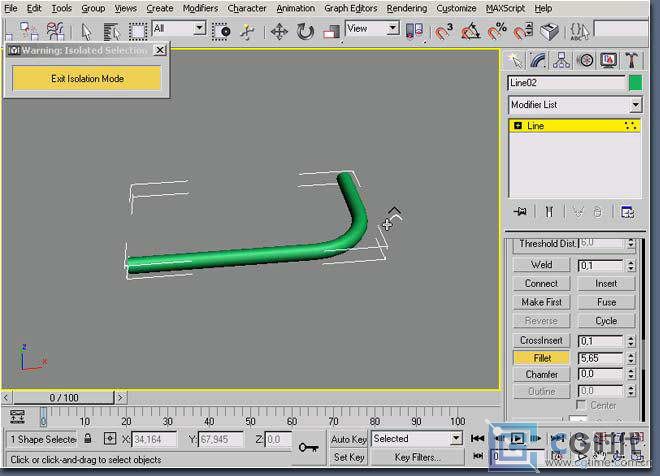
Task: Open the MAXScript menu
Action: 505,8
